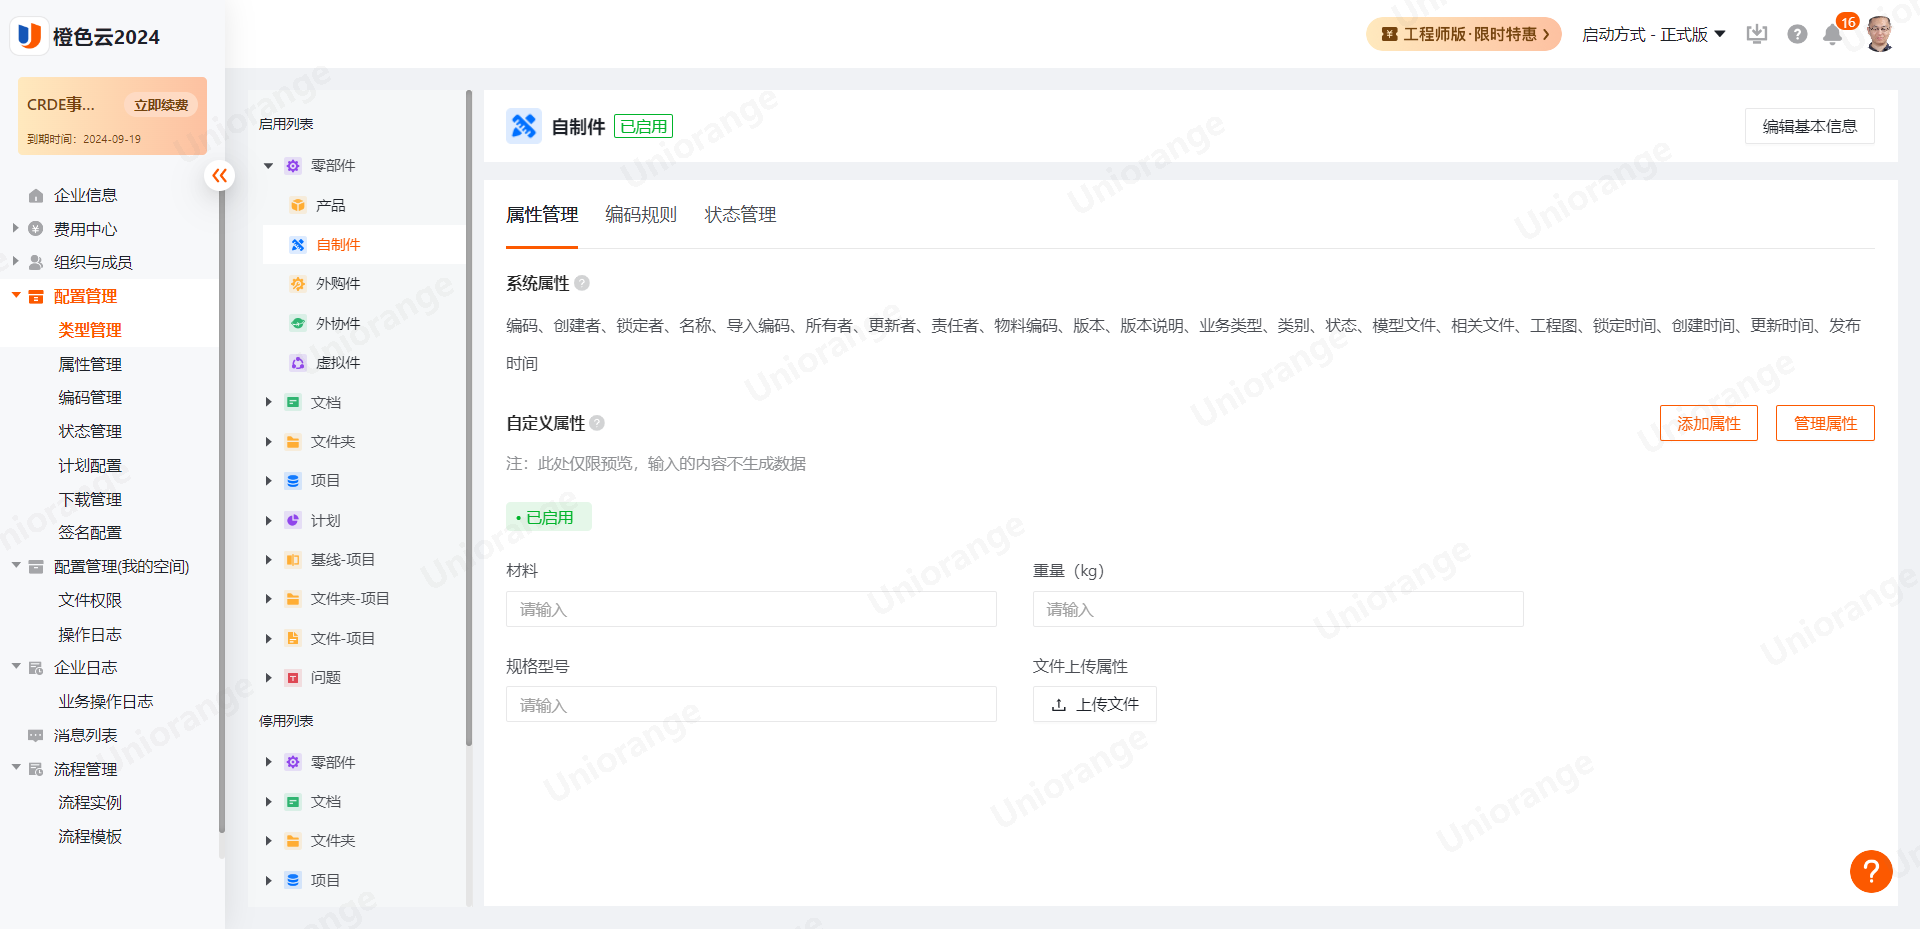Click info icon beside 自定义属性
The image size is (1920, 929).
tap(597, 423)
